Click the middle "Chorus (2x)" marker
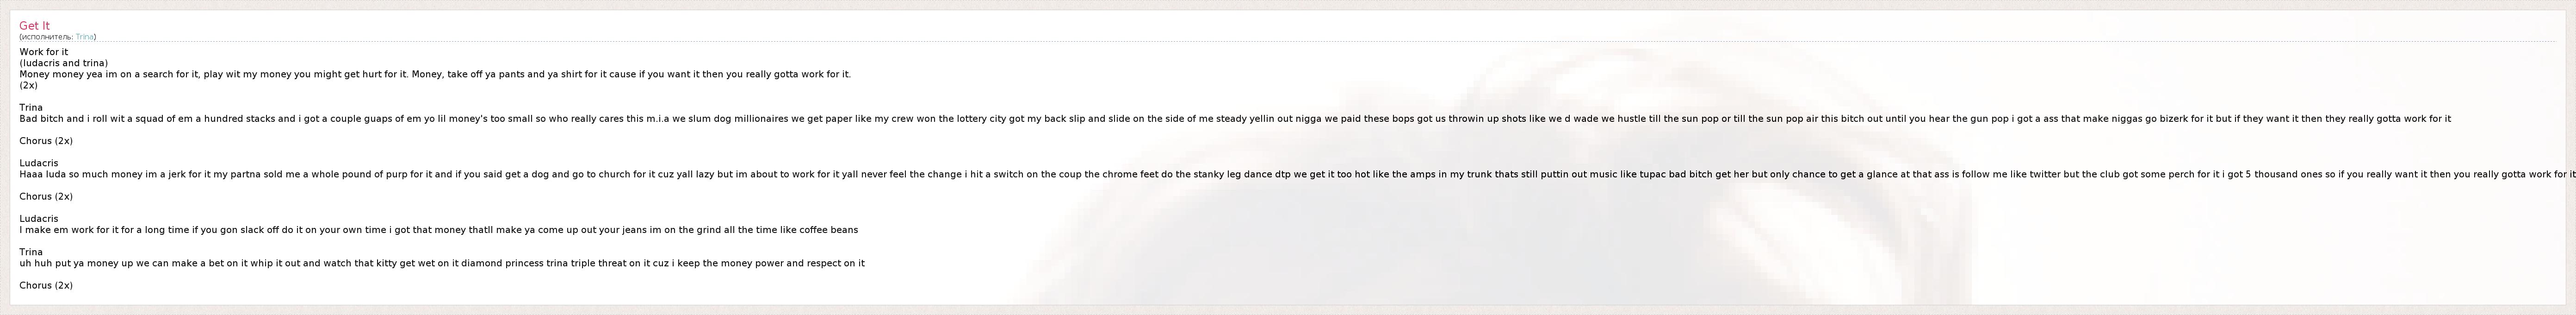The width and height of the screenshot is (2576, 315). coord(46,196)
